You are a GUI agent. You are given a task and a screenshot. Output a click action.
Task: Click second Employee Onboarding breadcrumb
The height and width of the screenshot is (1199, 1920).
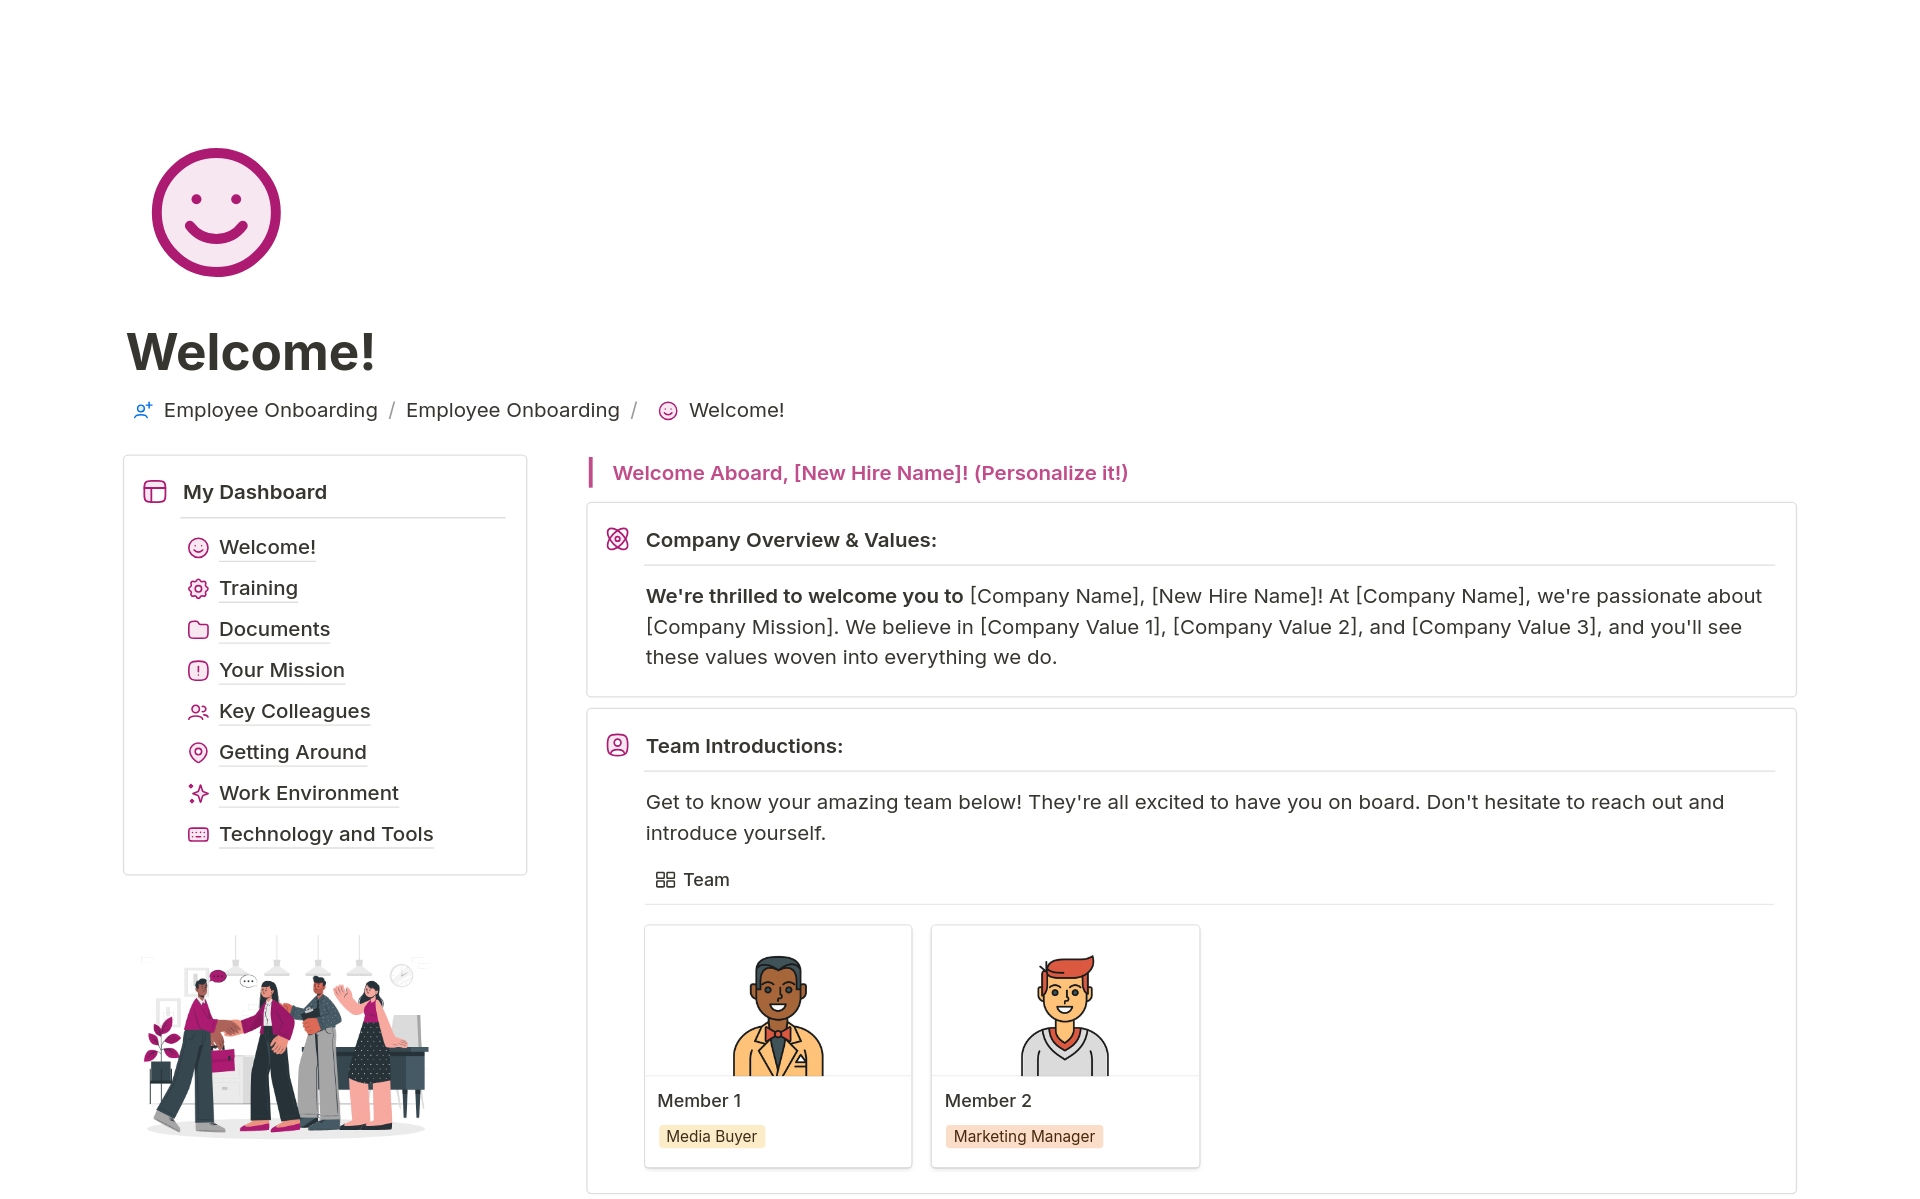coord(512,411)
